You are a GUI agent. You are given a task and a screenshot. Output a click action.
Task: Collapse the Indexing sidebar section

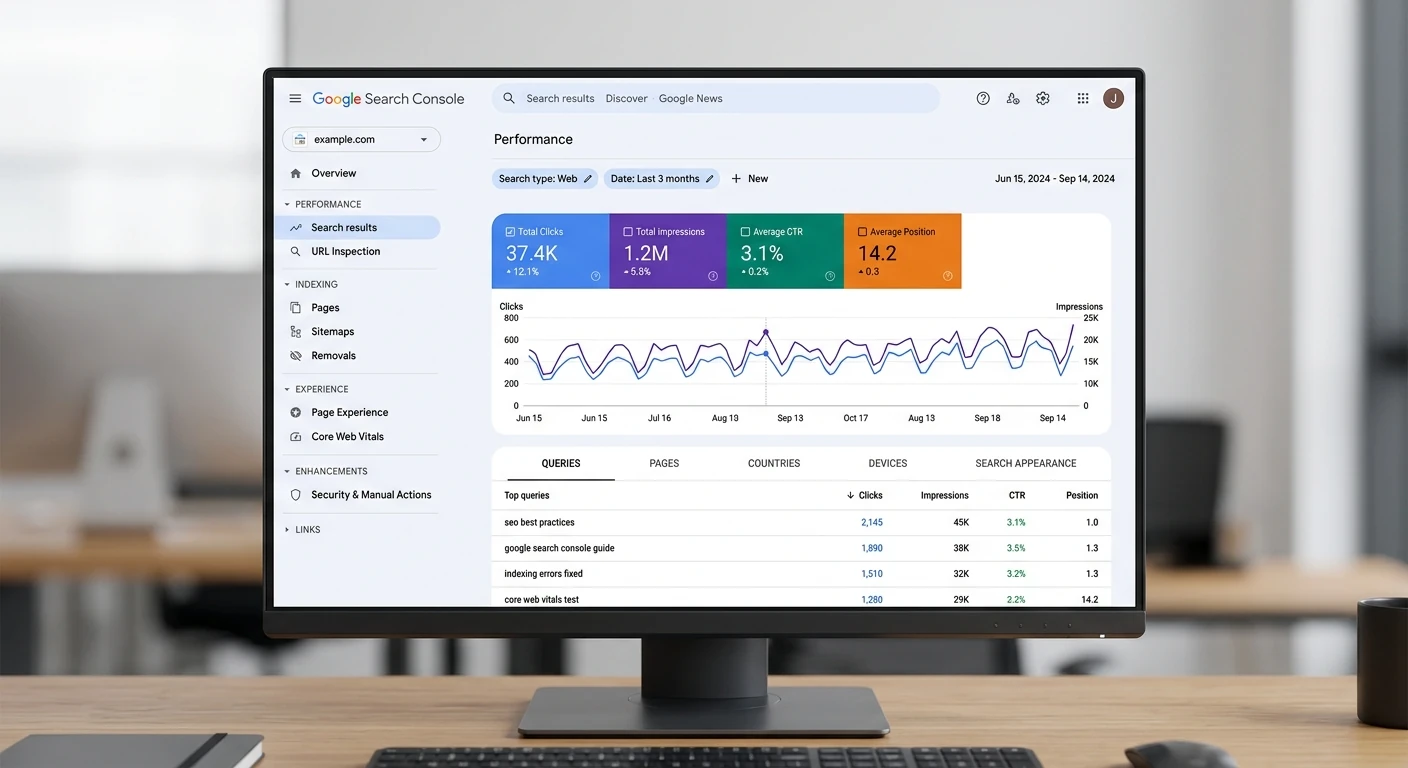287,285
